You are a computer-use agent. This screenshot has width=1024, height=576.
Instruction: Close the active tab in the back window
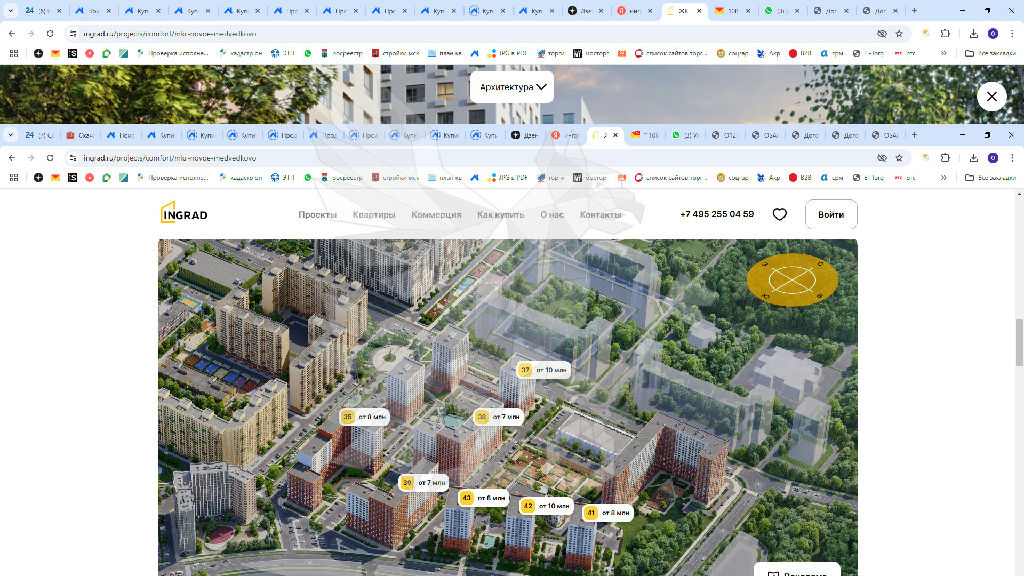point(699,10)
